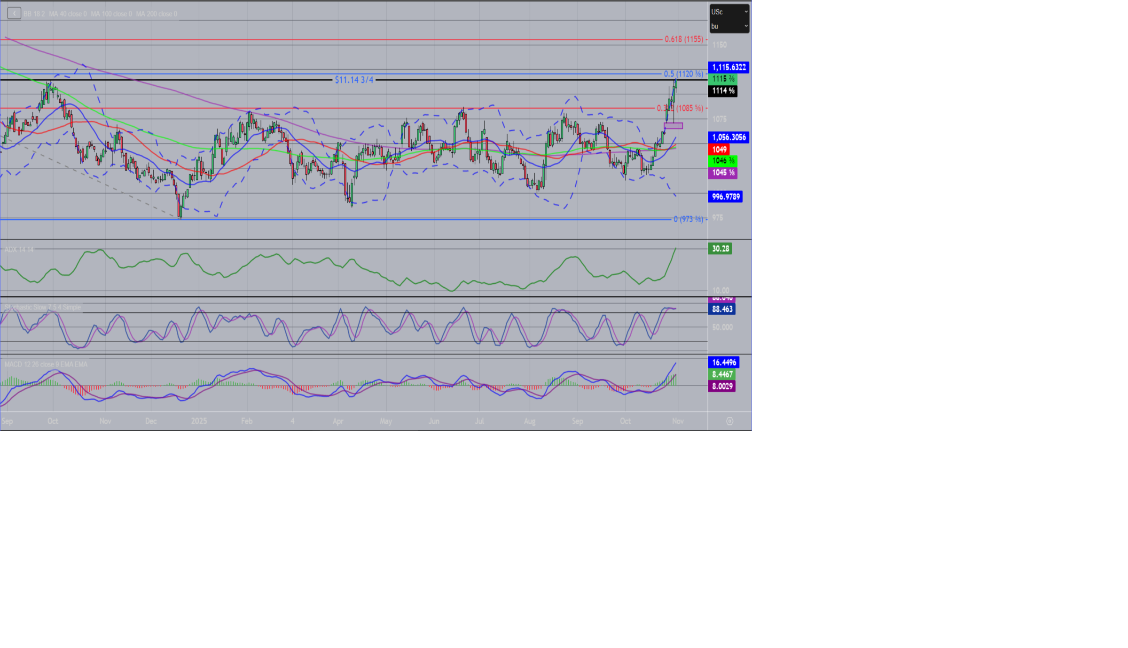This screenshot has height=648, width=1128.
Task: Click the 996.9789 lower band price tag
Action: tap(725, 197)
